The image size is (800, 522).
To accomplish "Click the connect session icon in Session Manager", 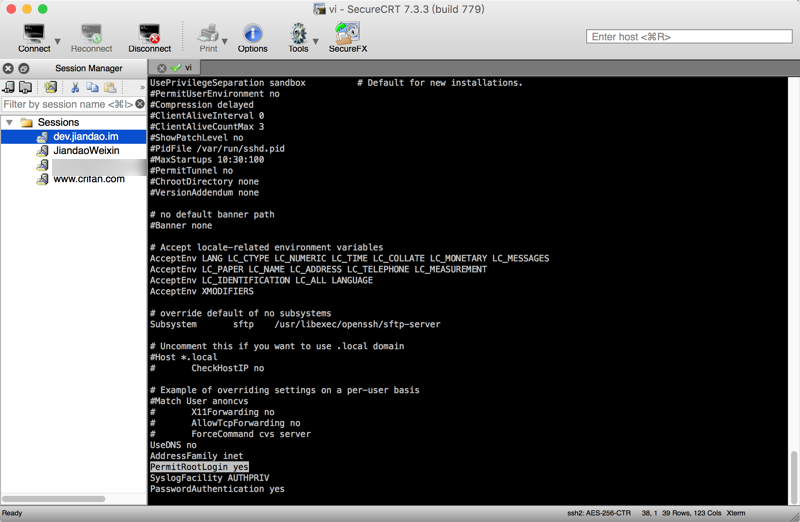I will (9, 87).
